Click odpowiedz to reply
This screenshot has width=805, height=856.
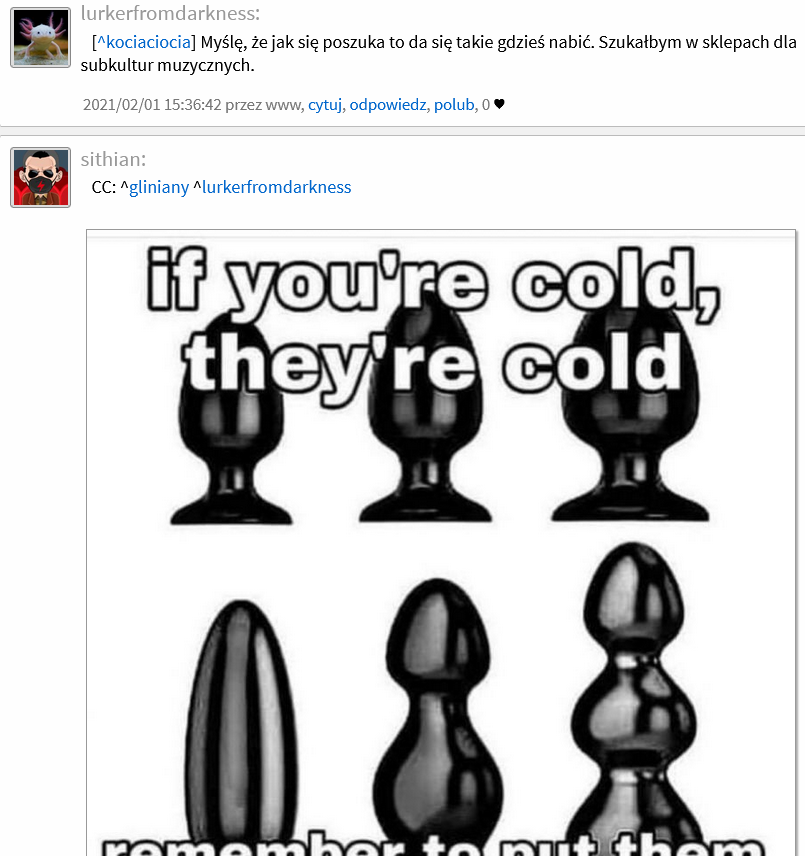(x=387, y=104)
